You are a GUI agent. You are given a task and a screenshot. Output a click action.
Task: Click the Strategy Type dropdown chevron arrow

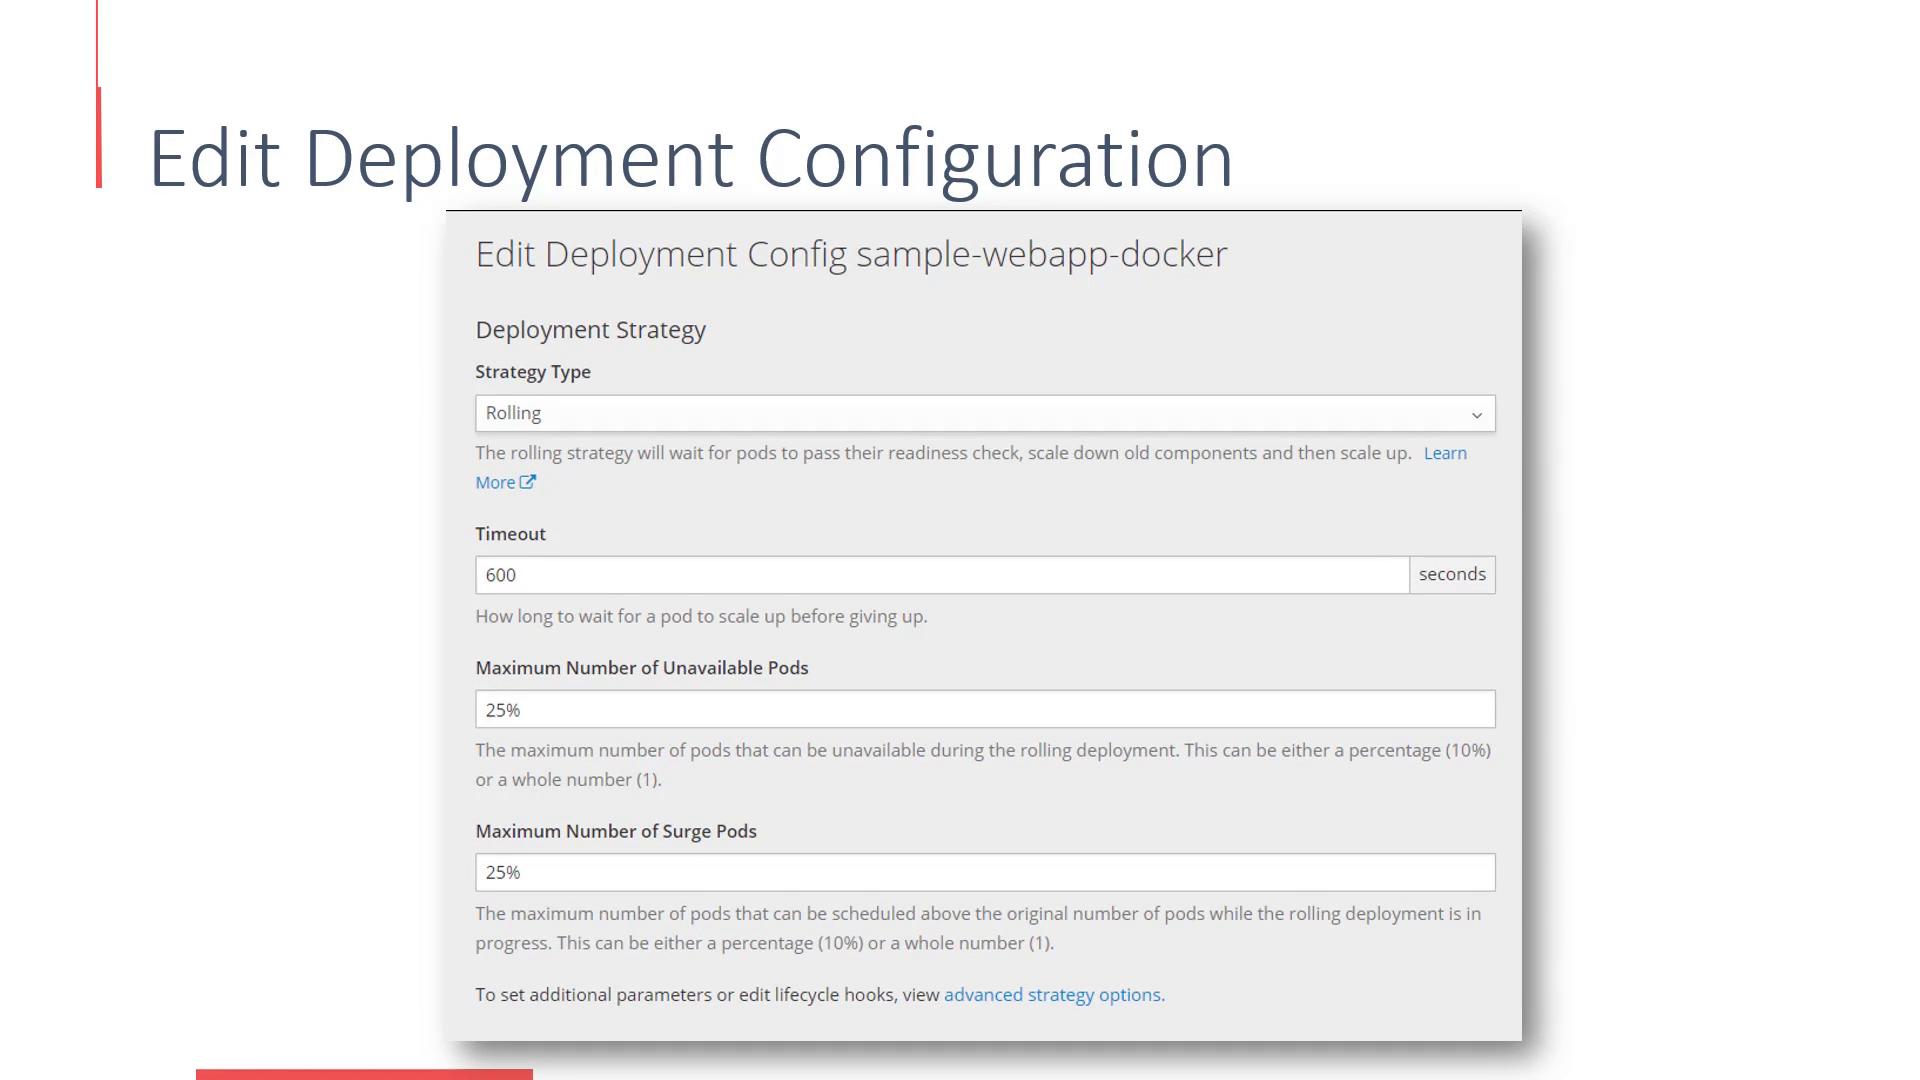coord(1476,415)
